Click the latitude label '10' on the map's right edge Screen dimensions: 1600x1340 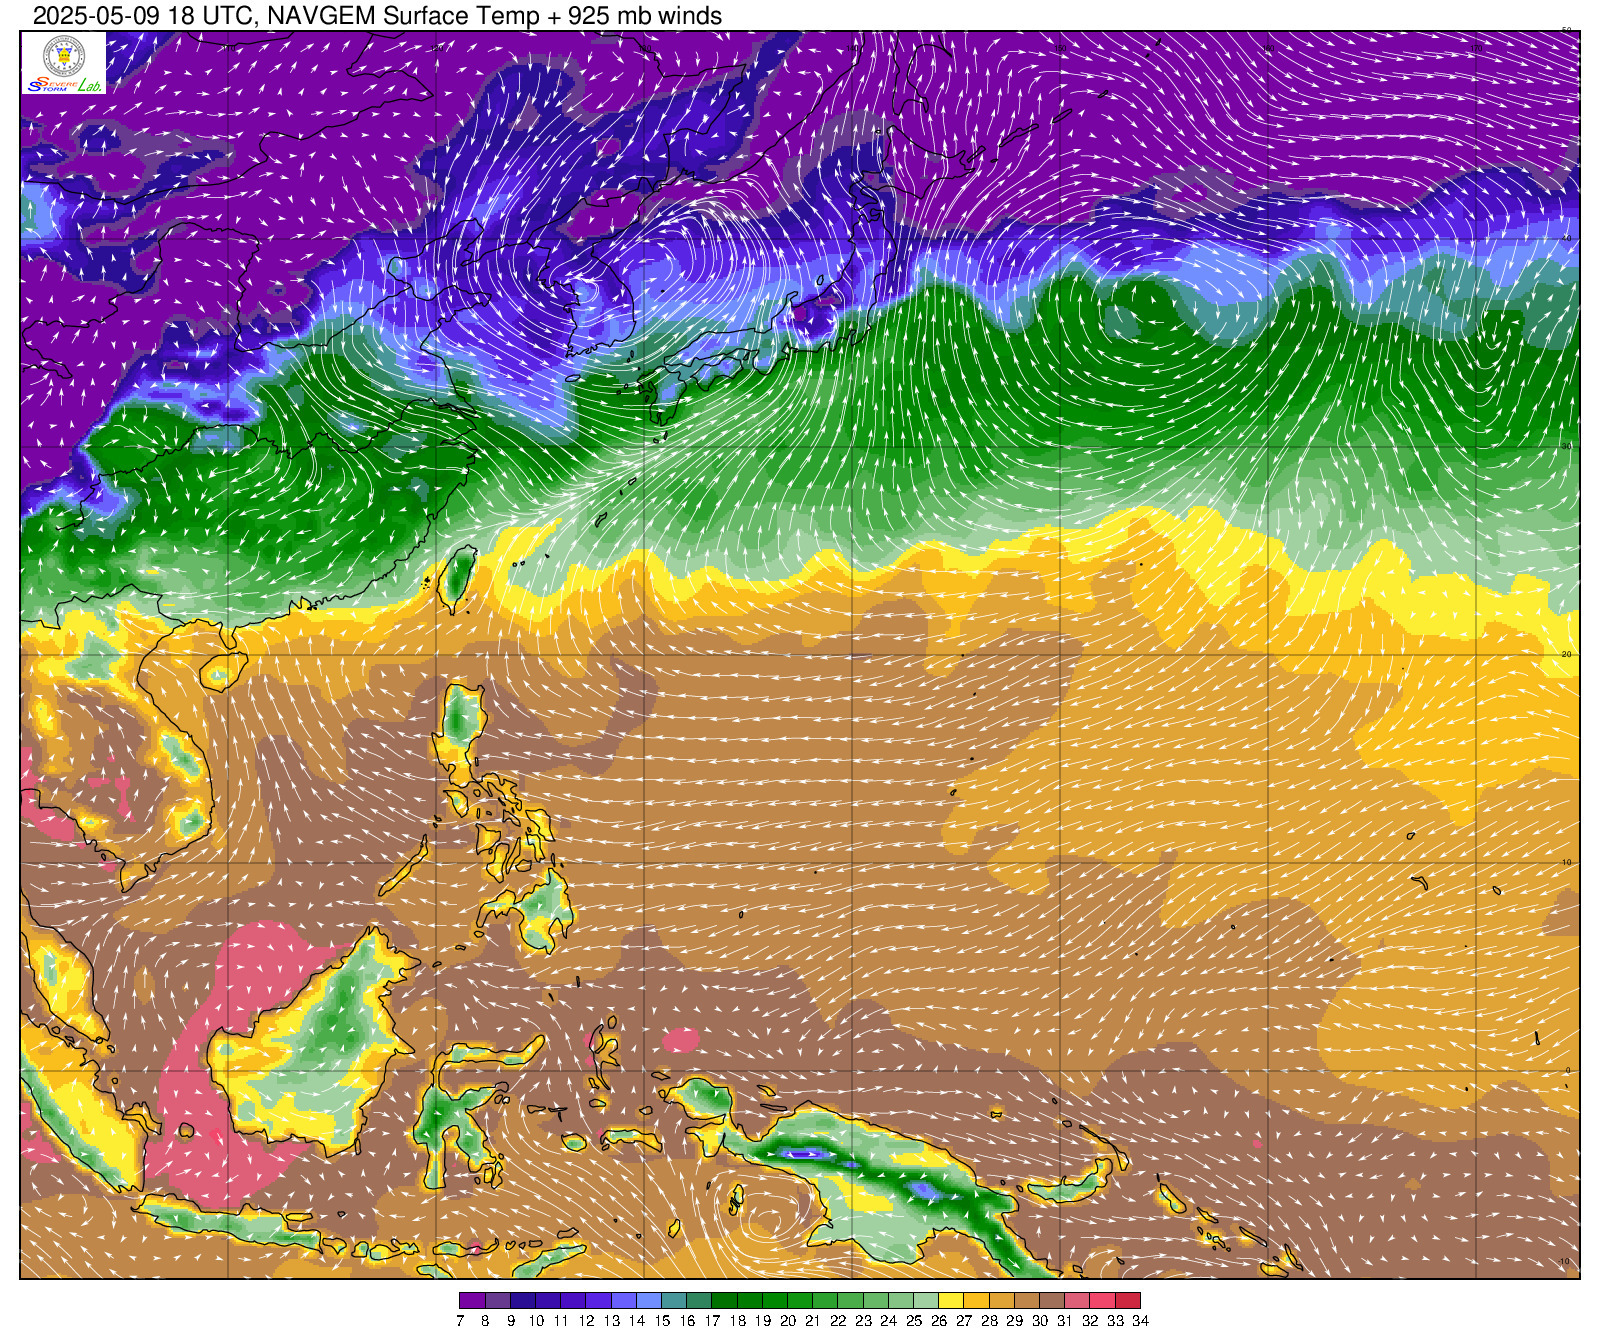[1566, 862]
